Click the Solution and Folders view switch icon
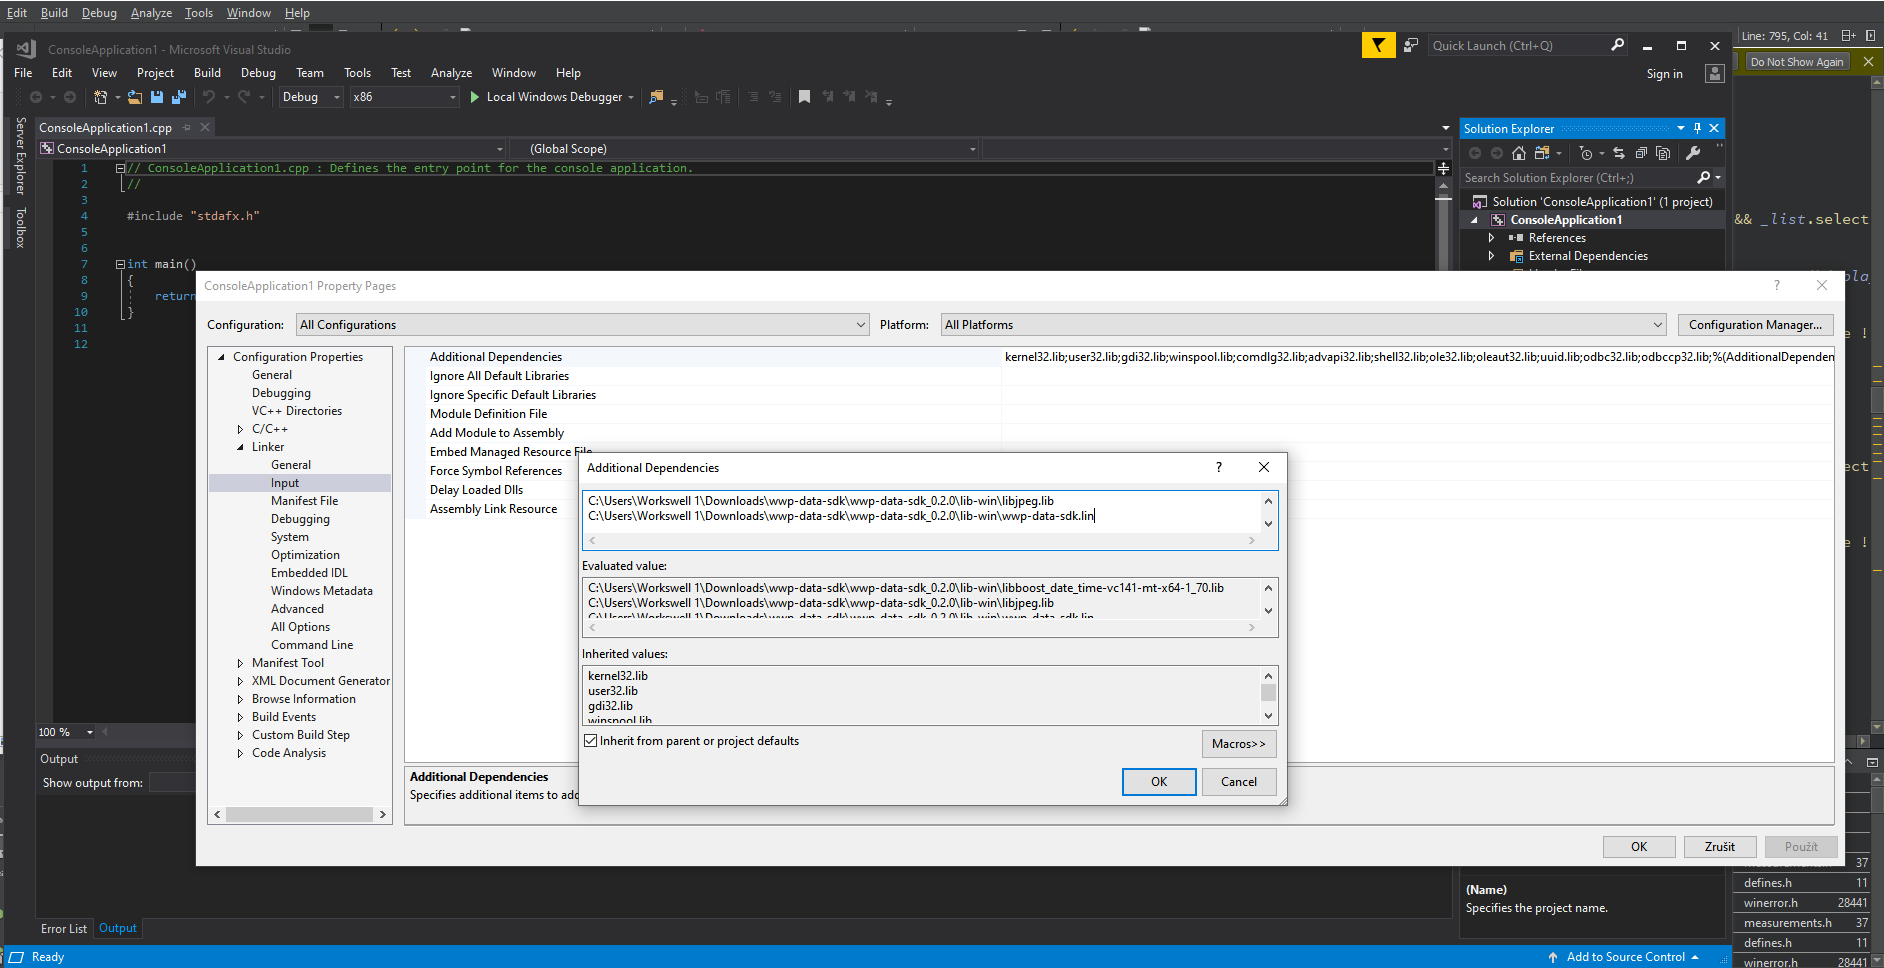Image resolution: width=1884 pixels, height=968 pixels. pos(1542,153)
